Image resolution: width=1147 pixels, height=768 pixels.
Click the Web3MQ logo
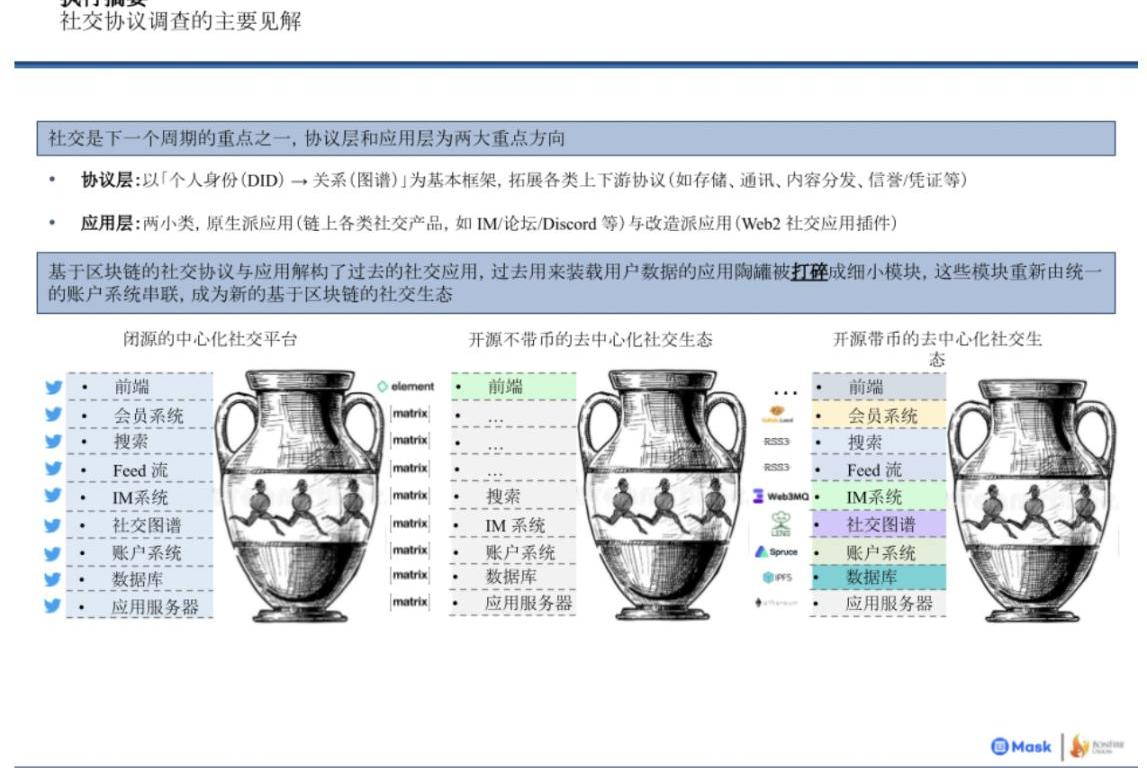[781, 497]
